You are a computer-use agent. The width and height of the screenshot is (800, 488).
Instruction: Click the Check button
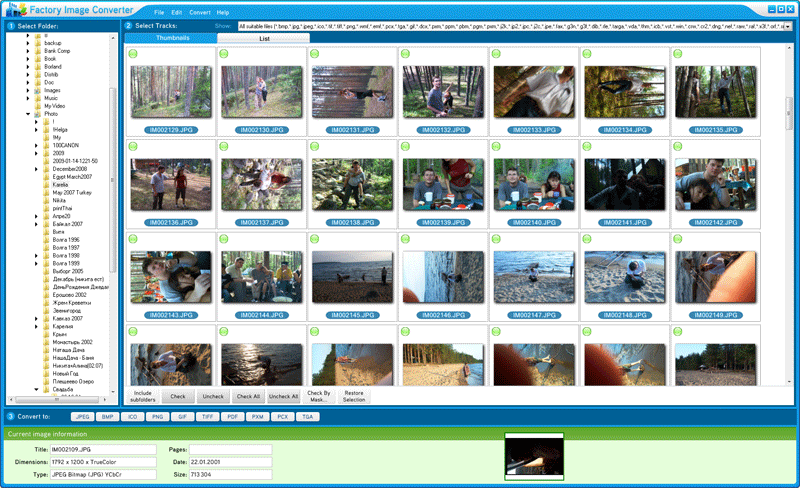[x=178, y=396]
